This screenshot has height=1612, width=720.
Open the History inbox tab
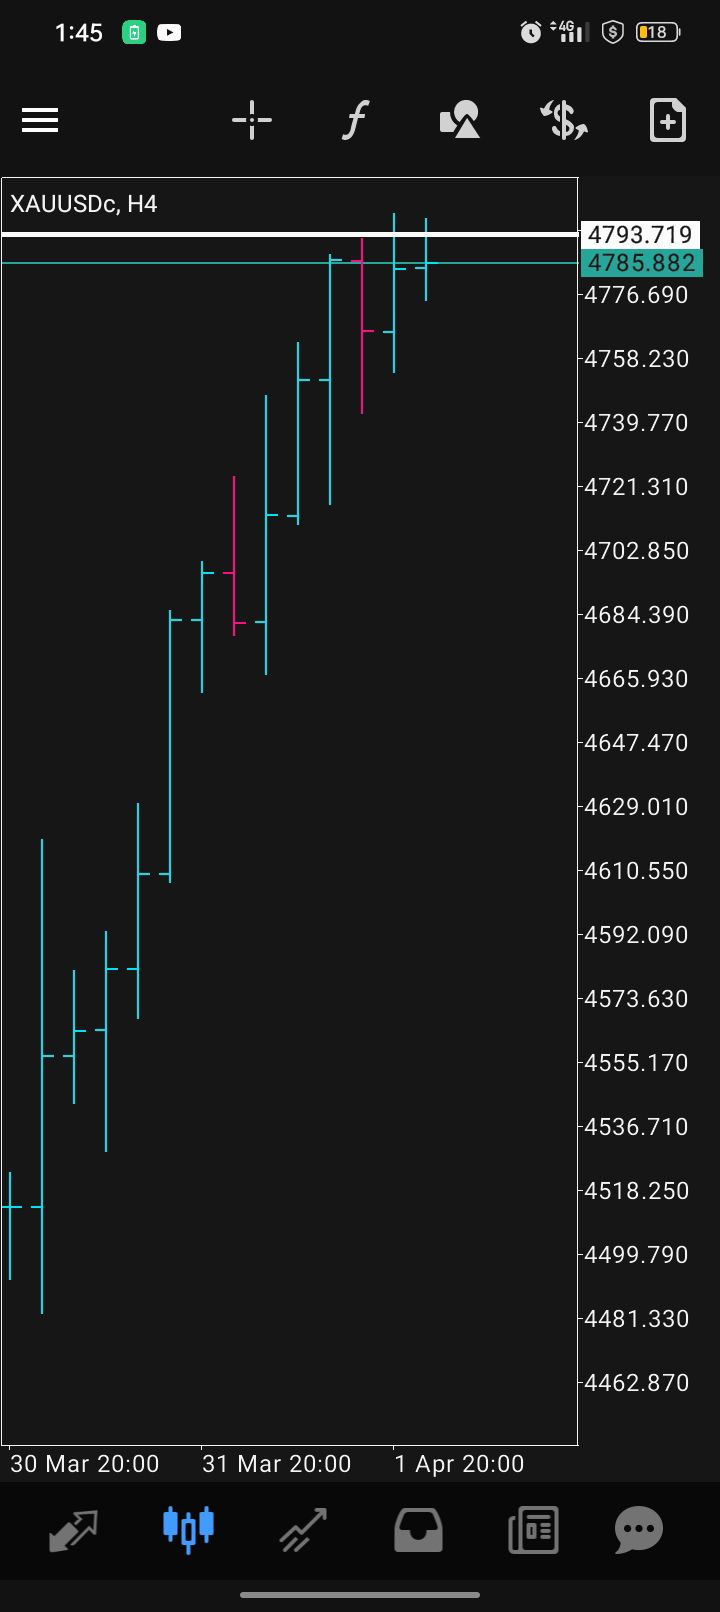click(x=418, y=1529)
